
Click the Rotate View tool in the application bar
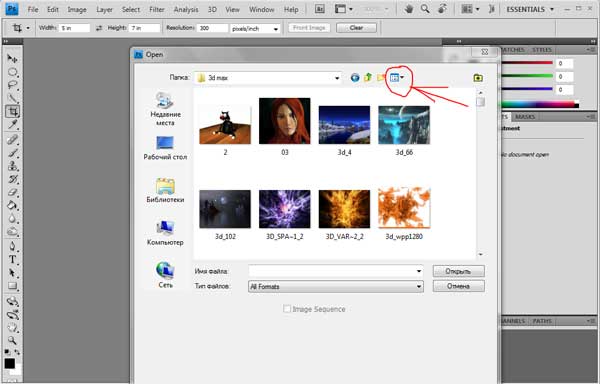(x=442, y=9)
